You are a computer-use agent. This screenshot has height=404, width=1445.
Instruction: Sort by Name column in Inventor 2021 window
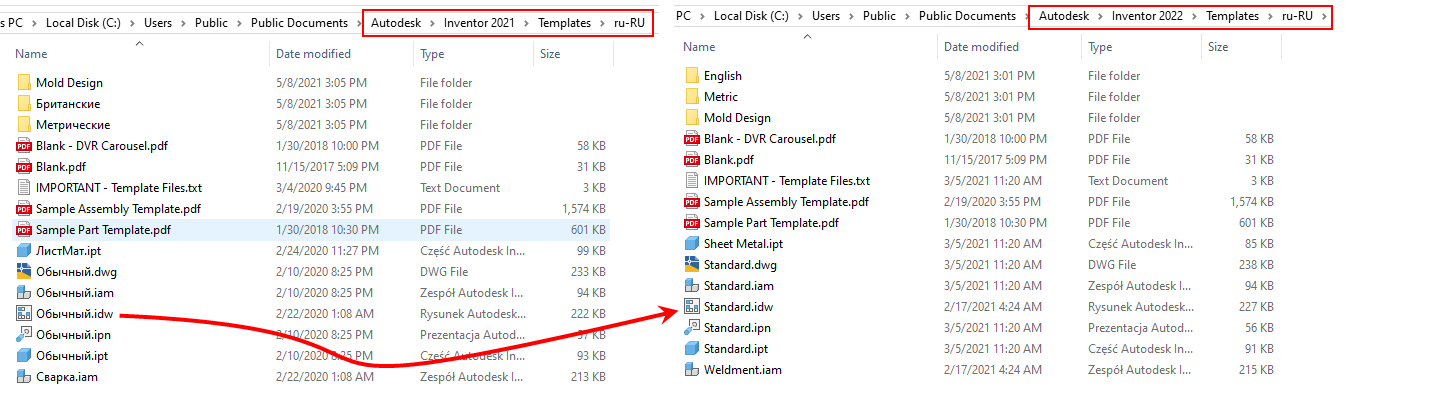[x=32, y=54]
